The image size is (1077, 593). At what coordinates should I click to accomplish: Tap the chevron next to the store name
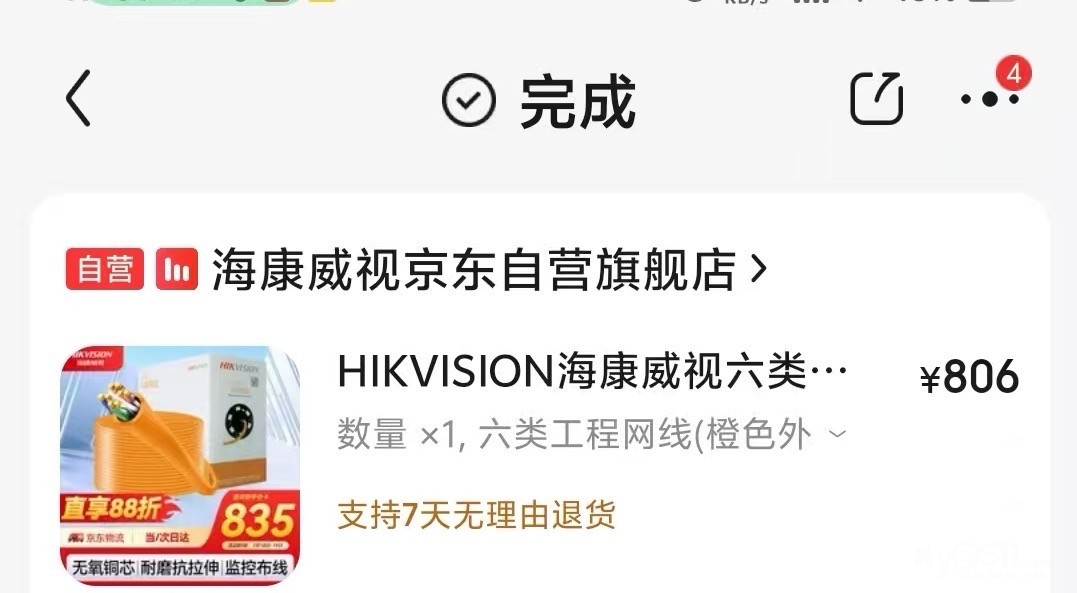758,269
